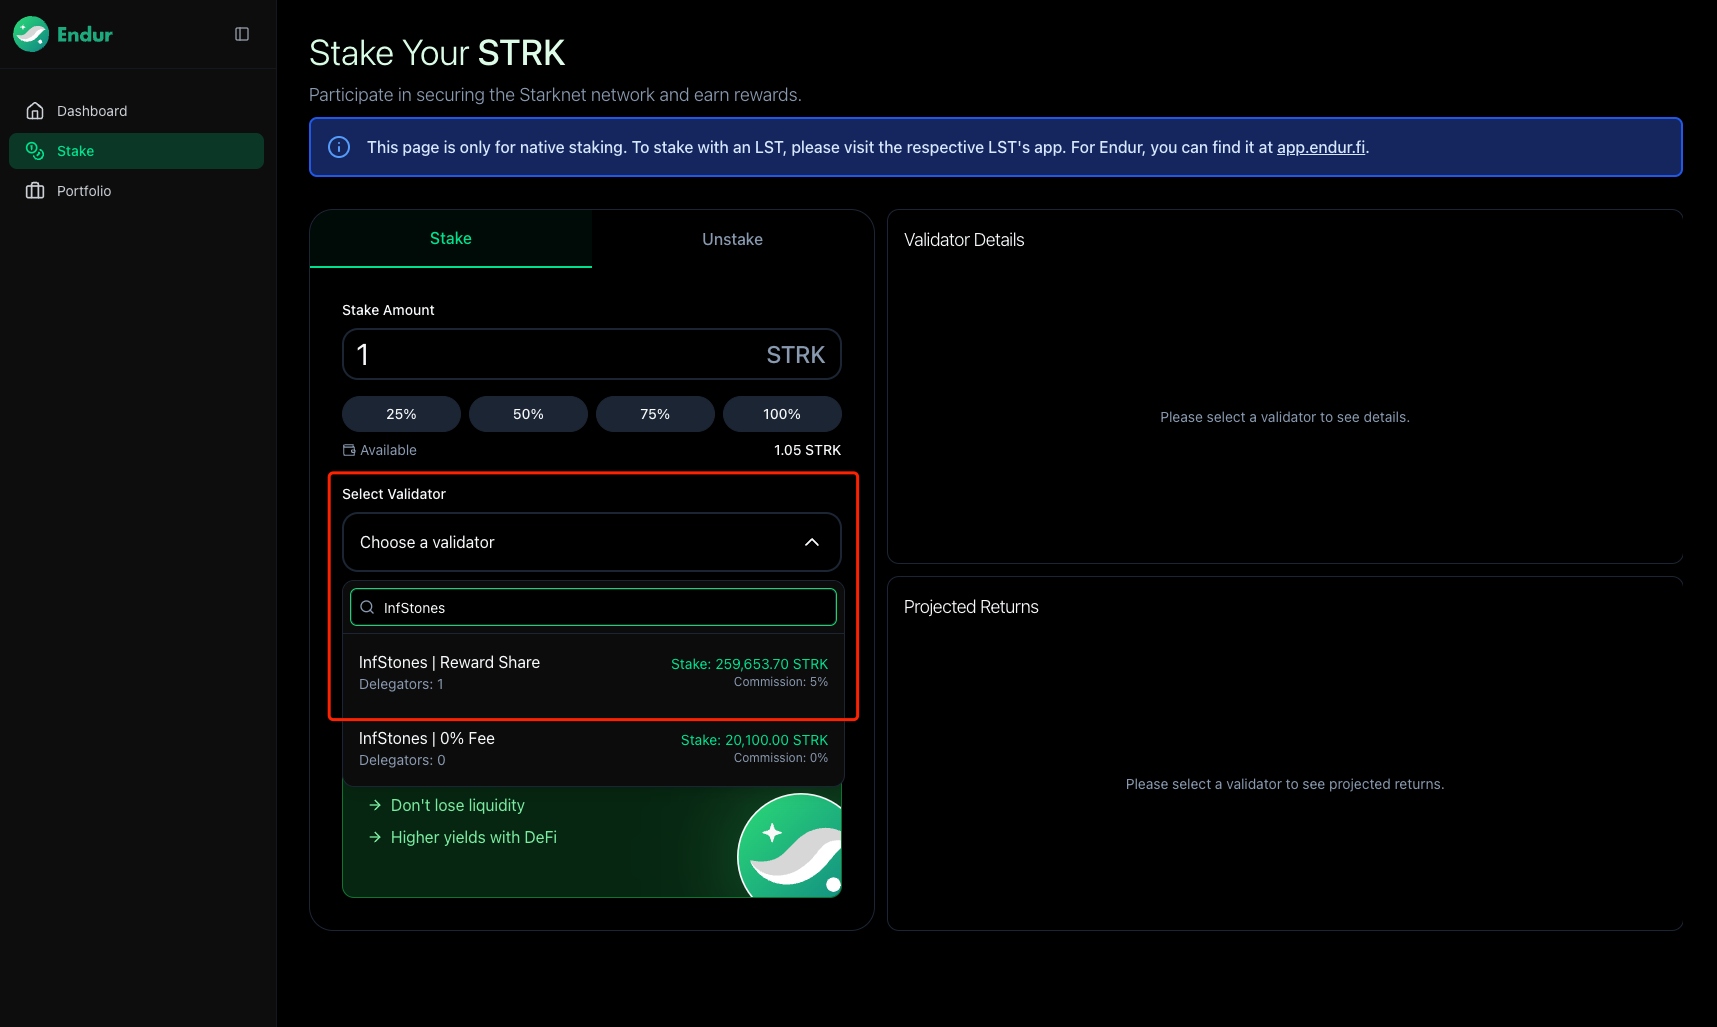Collapse the sidebar with the panel icon

[242, 34]
